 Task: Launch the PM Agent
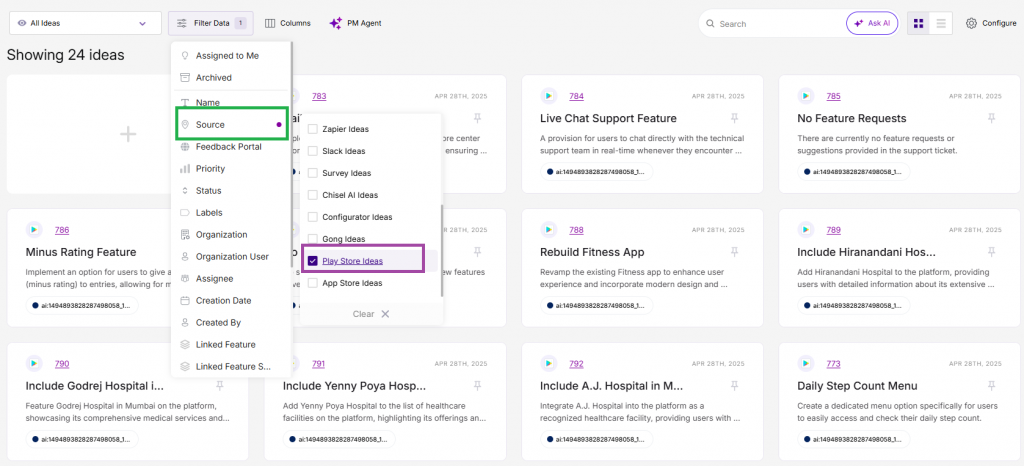click(355, 23)
